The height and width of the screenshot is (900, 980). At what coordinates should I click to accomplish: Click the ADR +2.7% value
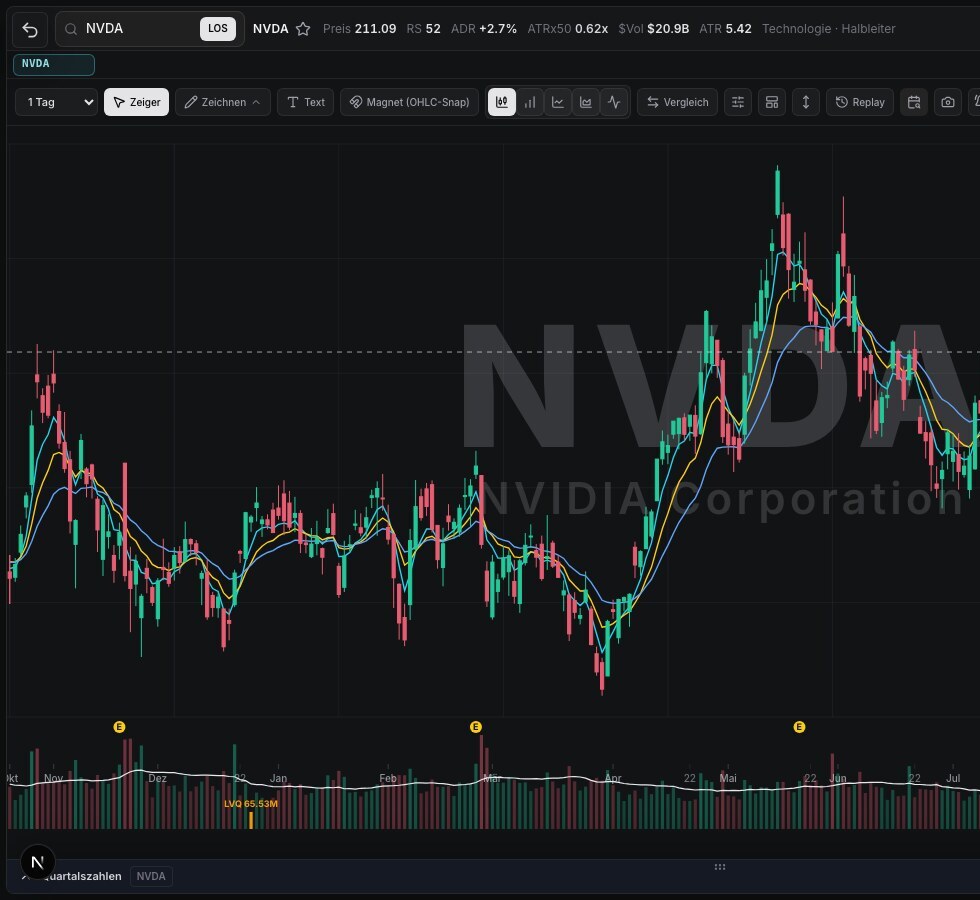(x=484, y=29)
